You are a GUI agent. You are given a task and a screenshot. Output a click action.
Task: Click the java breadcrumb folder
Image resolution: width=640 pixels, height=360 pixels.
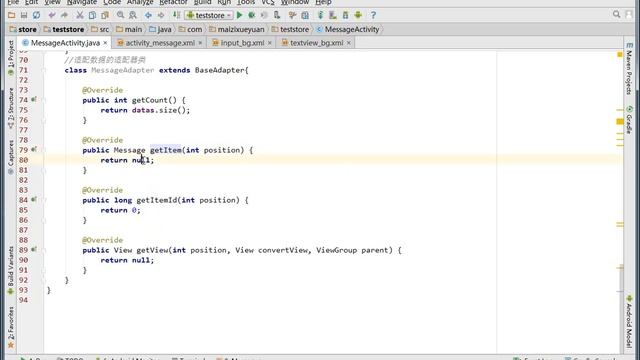[x=160, y=29]
